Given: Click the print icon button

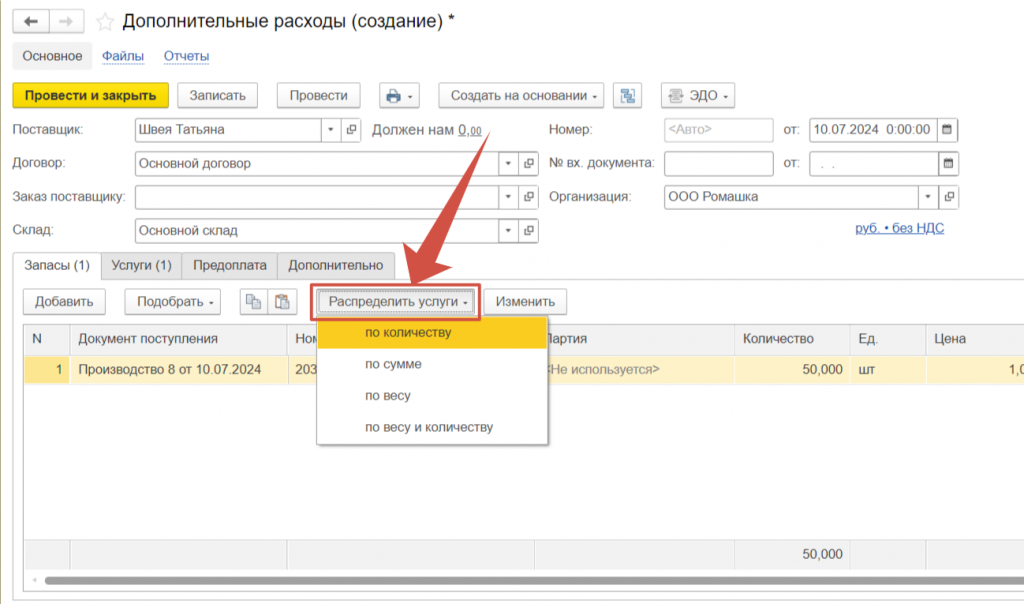Looking at the screenshot, I should point(399,96).
